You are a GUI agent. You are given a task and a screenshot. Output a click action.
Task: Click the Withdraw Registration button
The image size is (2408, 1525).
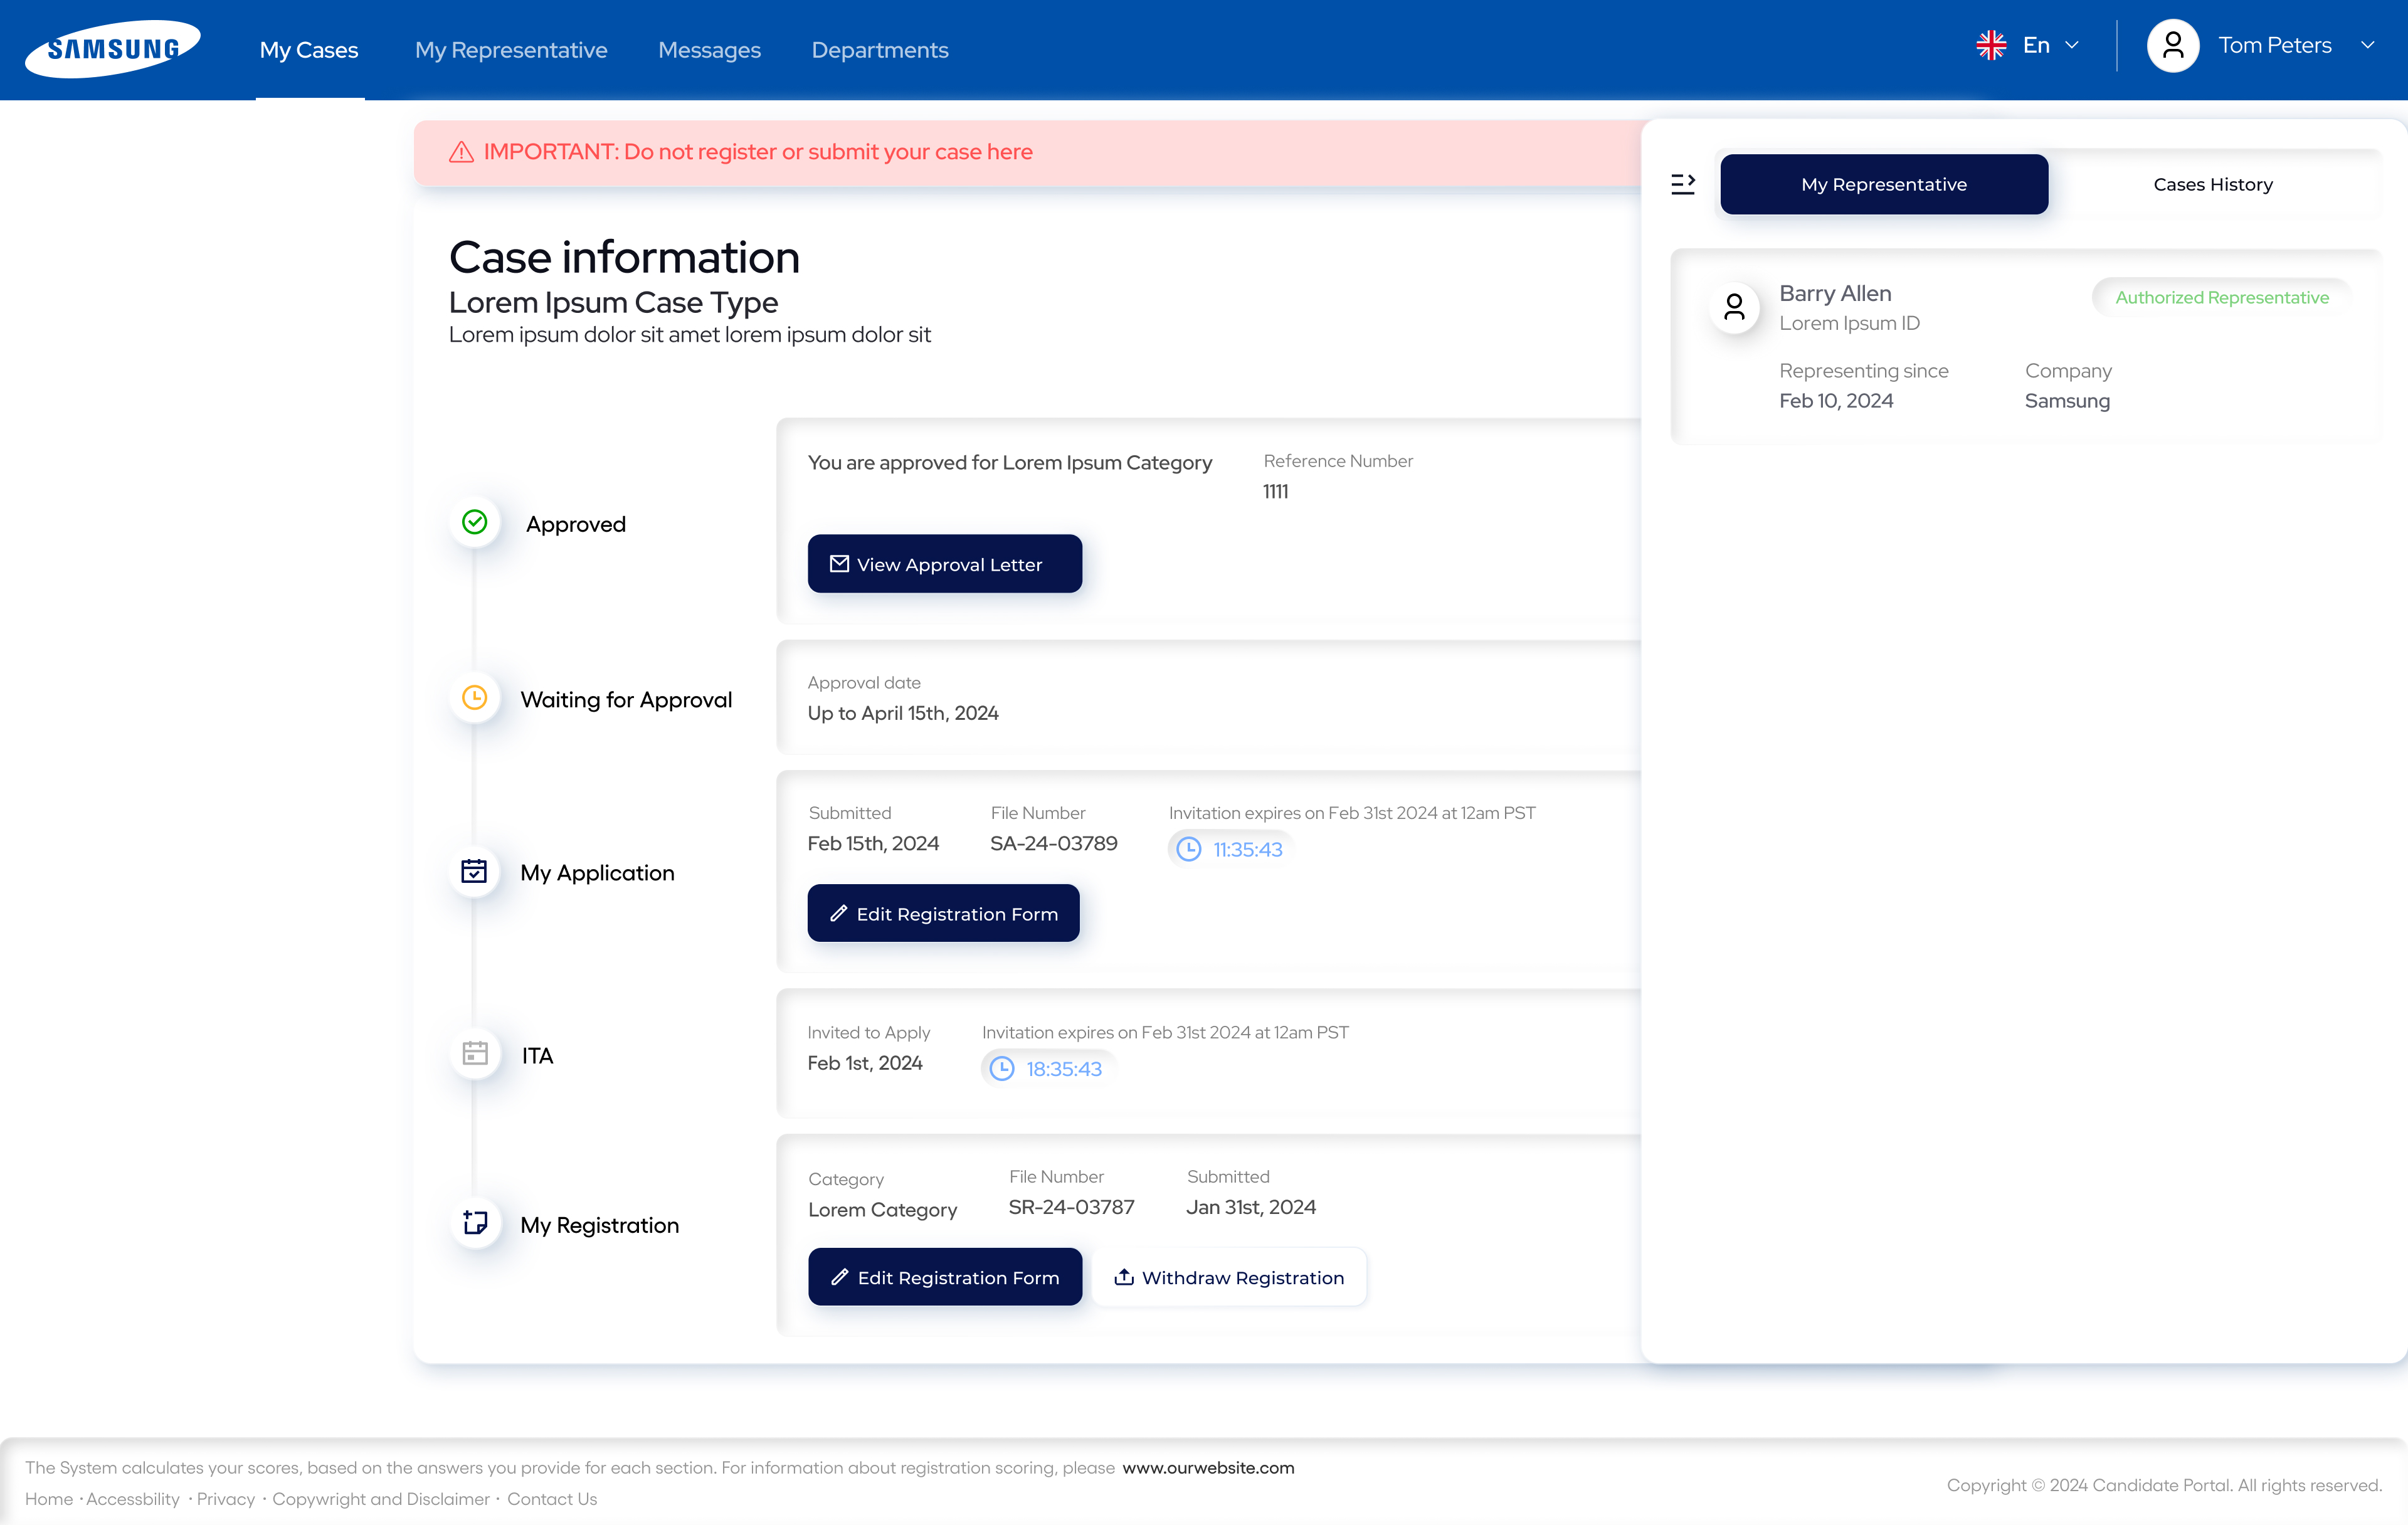click(x=1229, y=1277)
